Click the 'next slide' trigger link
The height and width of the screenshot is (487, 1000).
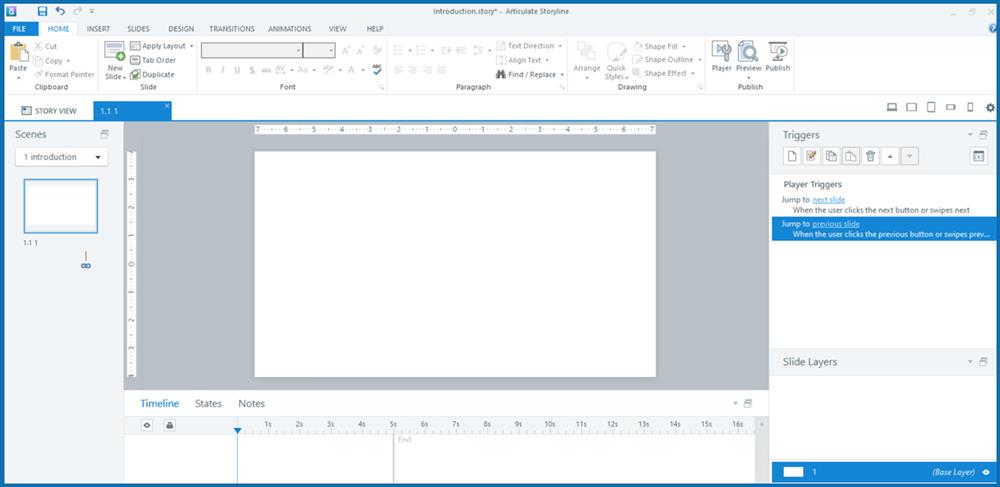pos(828,200)
